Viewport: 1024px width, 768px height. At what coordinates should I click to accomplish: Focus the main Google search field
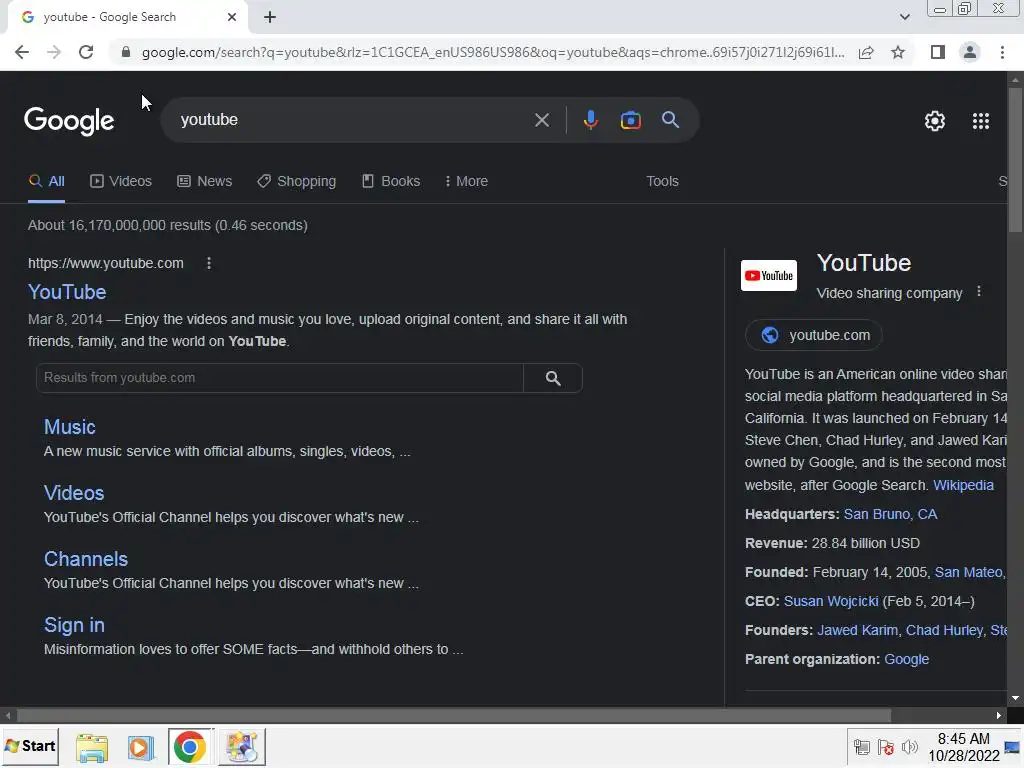(353, 120)
